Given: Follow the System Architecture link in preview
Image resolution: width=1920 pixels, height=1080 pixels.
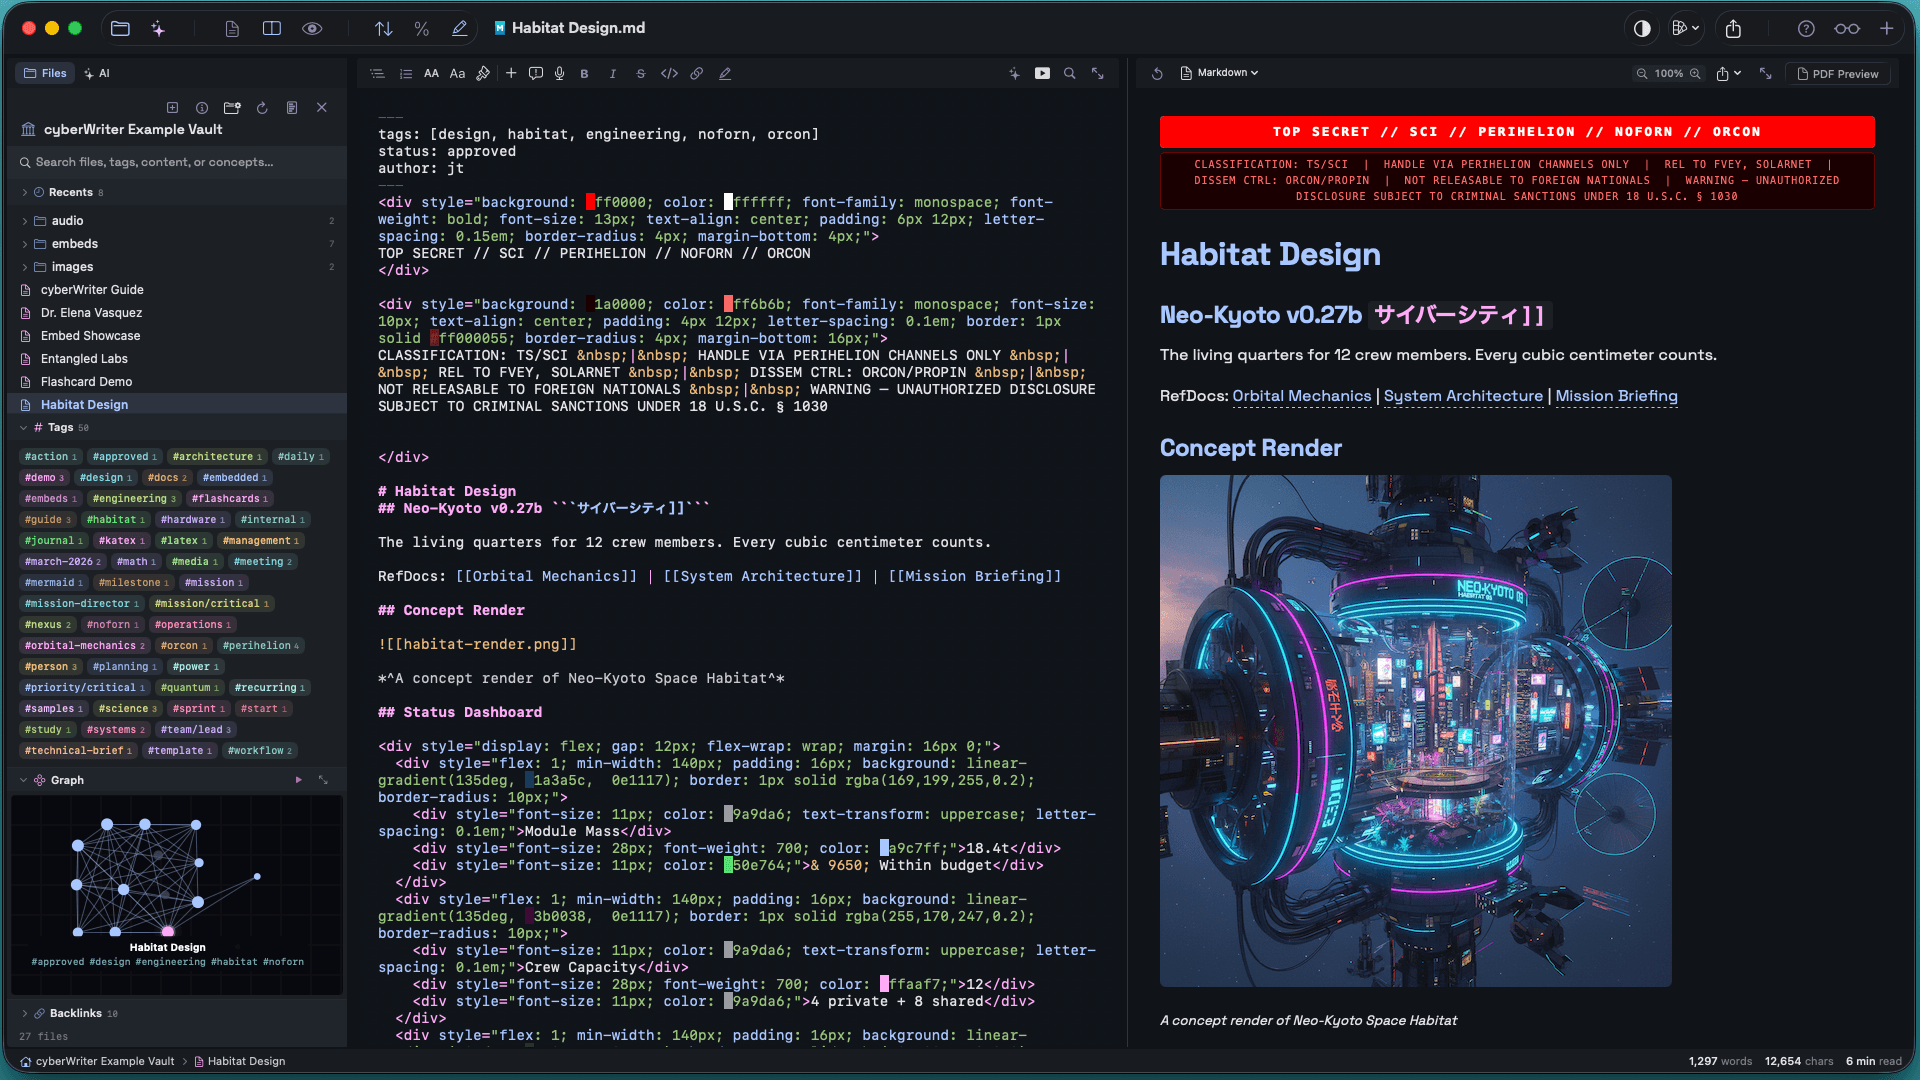Looking at the screenshot, I should [x=1463, y=396].
